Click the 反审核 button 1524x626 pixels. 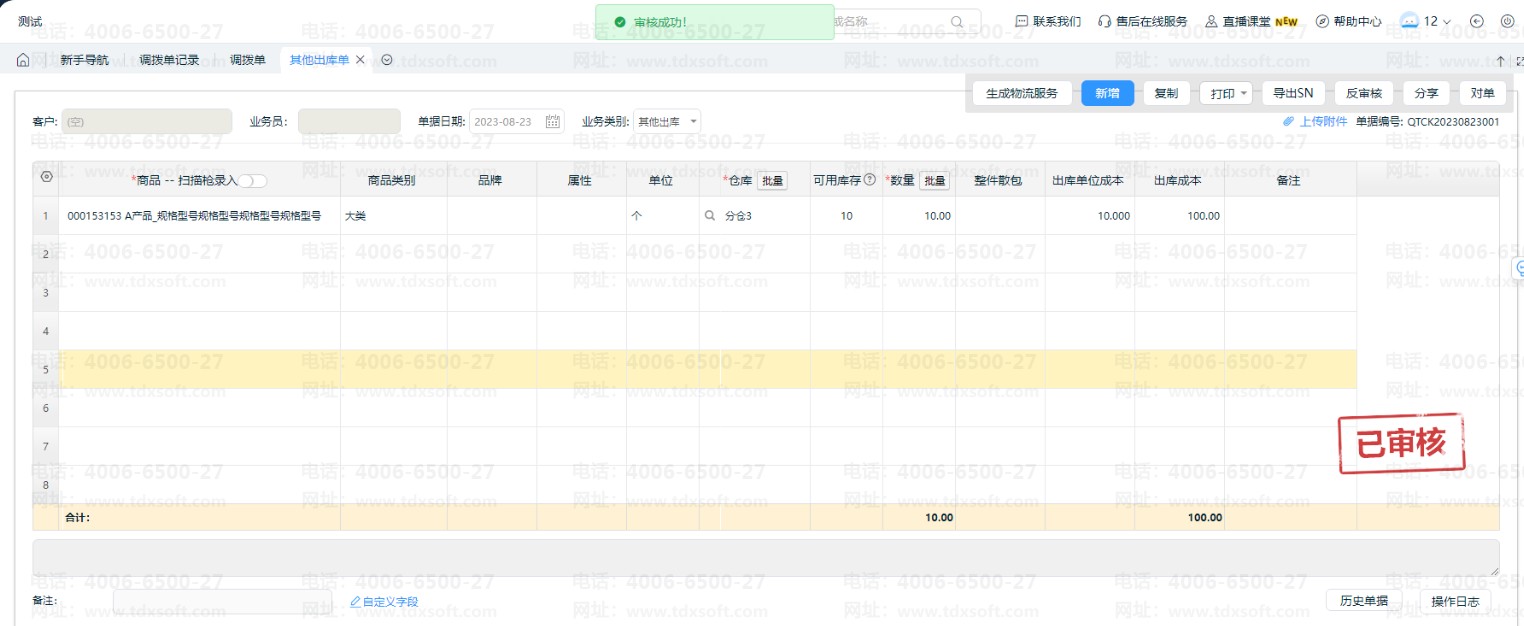pyautogui.click(x=1363, y=94)
